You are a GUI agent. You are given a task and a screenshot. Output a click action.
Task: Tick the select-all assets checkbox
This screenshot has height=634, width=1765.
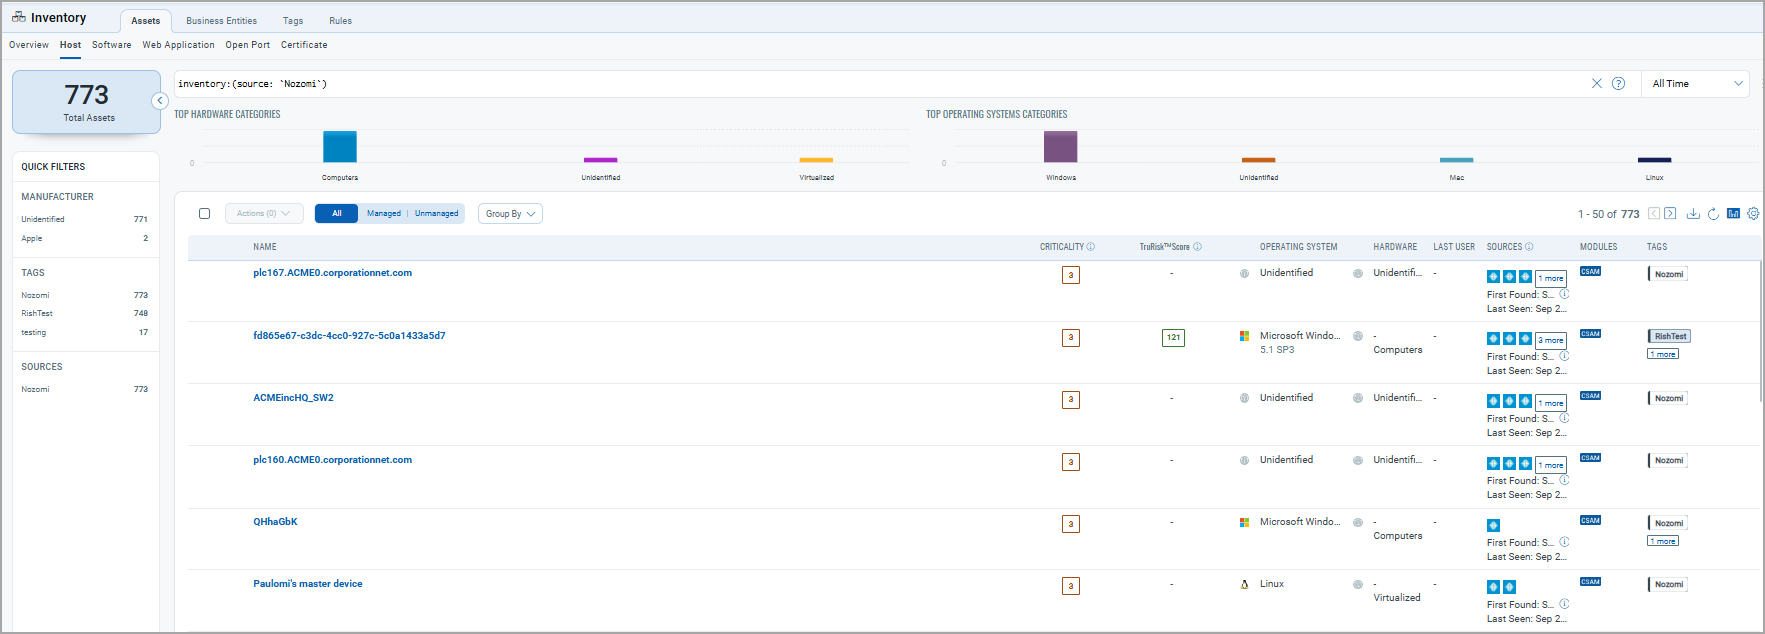point(205,214)
